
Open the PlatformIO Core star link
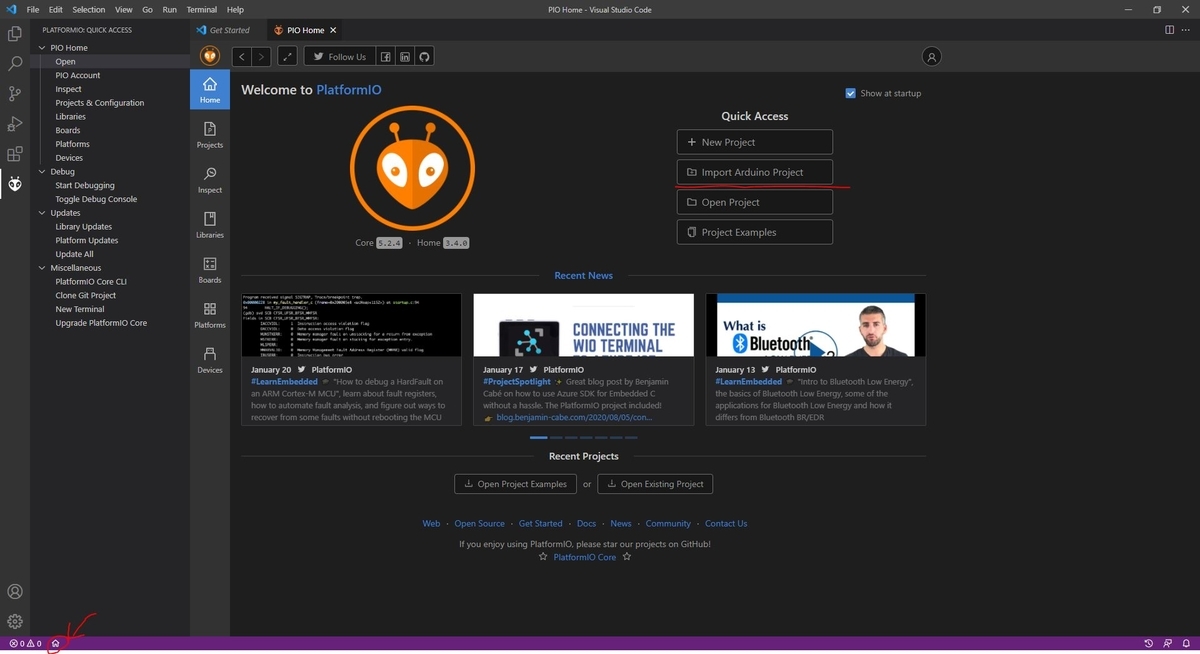pos(584,557)
